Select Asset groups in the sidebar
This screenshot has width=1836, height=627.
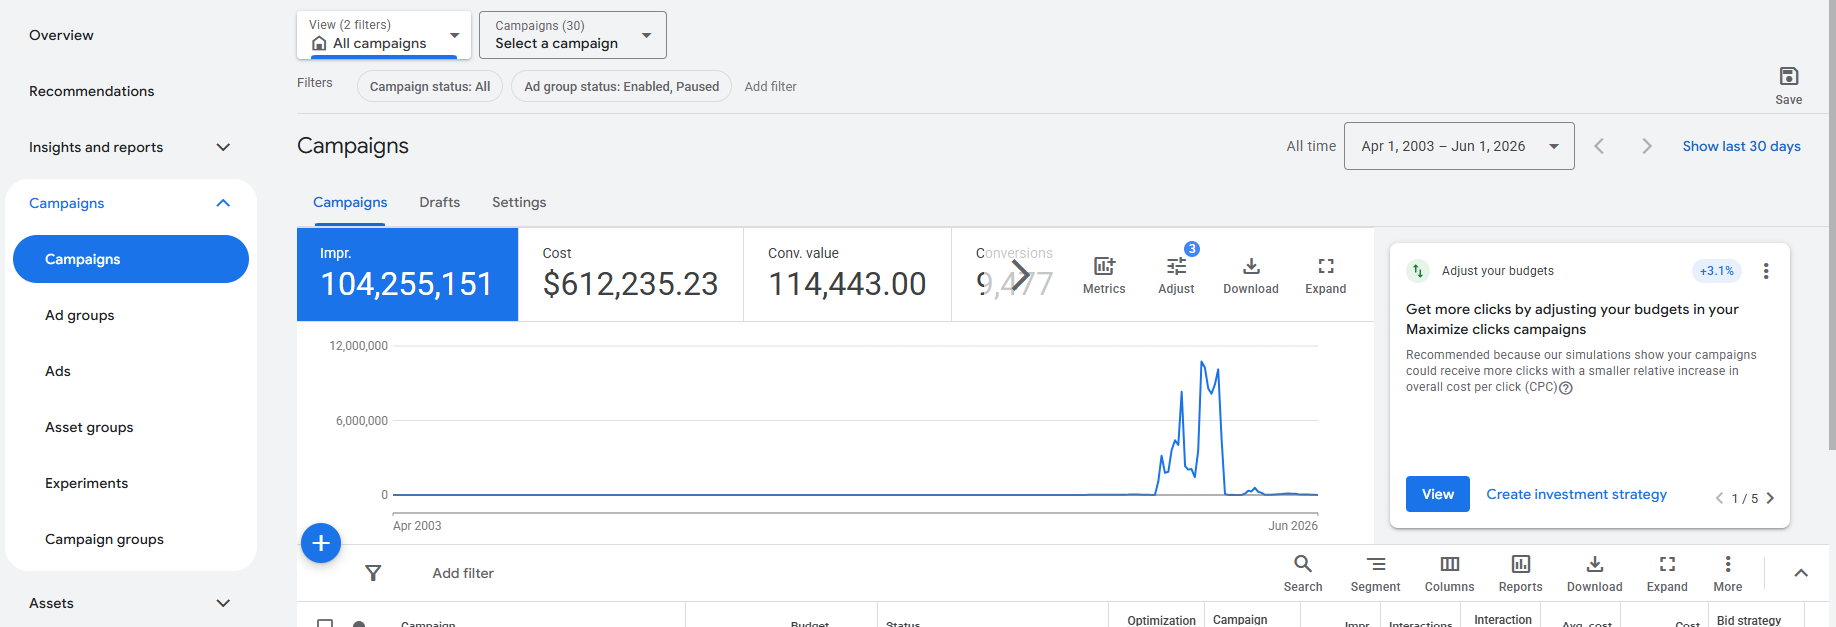[89, 427]
